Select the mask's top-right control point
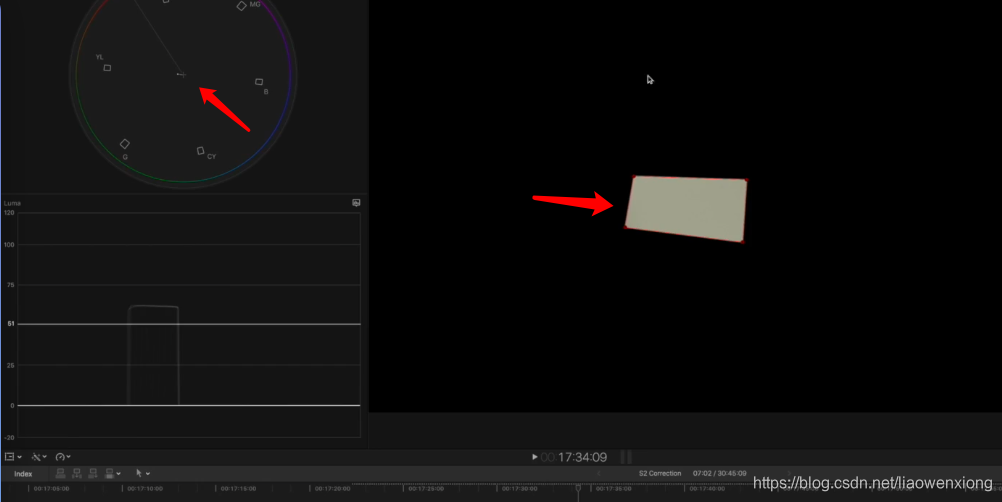Screen dimensions: 1002x502 [x=746, y=180]
